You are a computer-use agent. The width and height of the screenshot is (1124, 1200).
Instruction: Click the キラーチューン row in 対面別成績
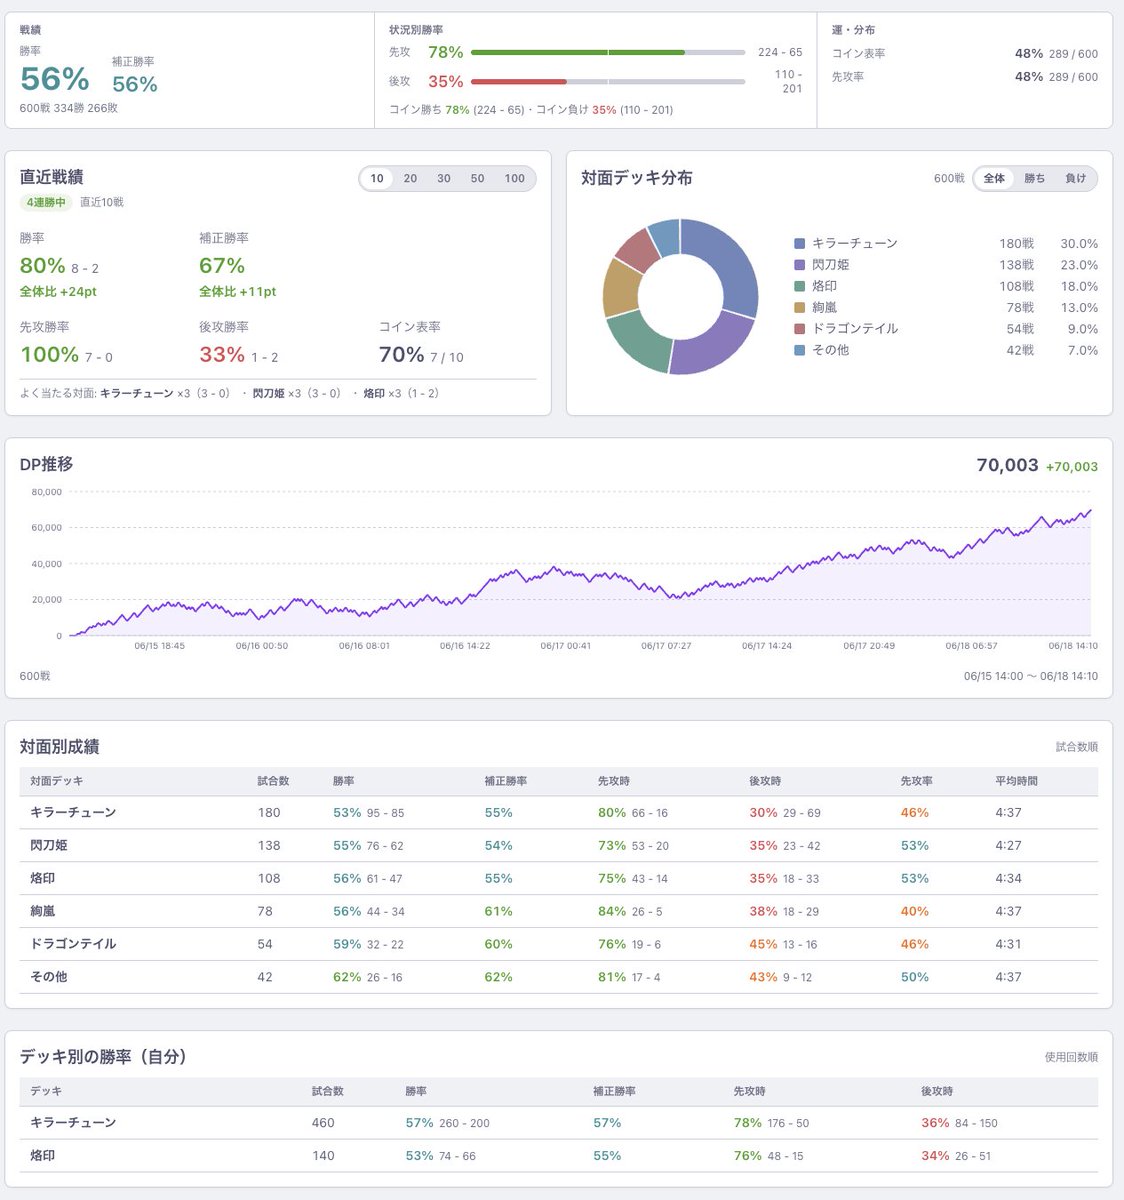click(558, 812)
